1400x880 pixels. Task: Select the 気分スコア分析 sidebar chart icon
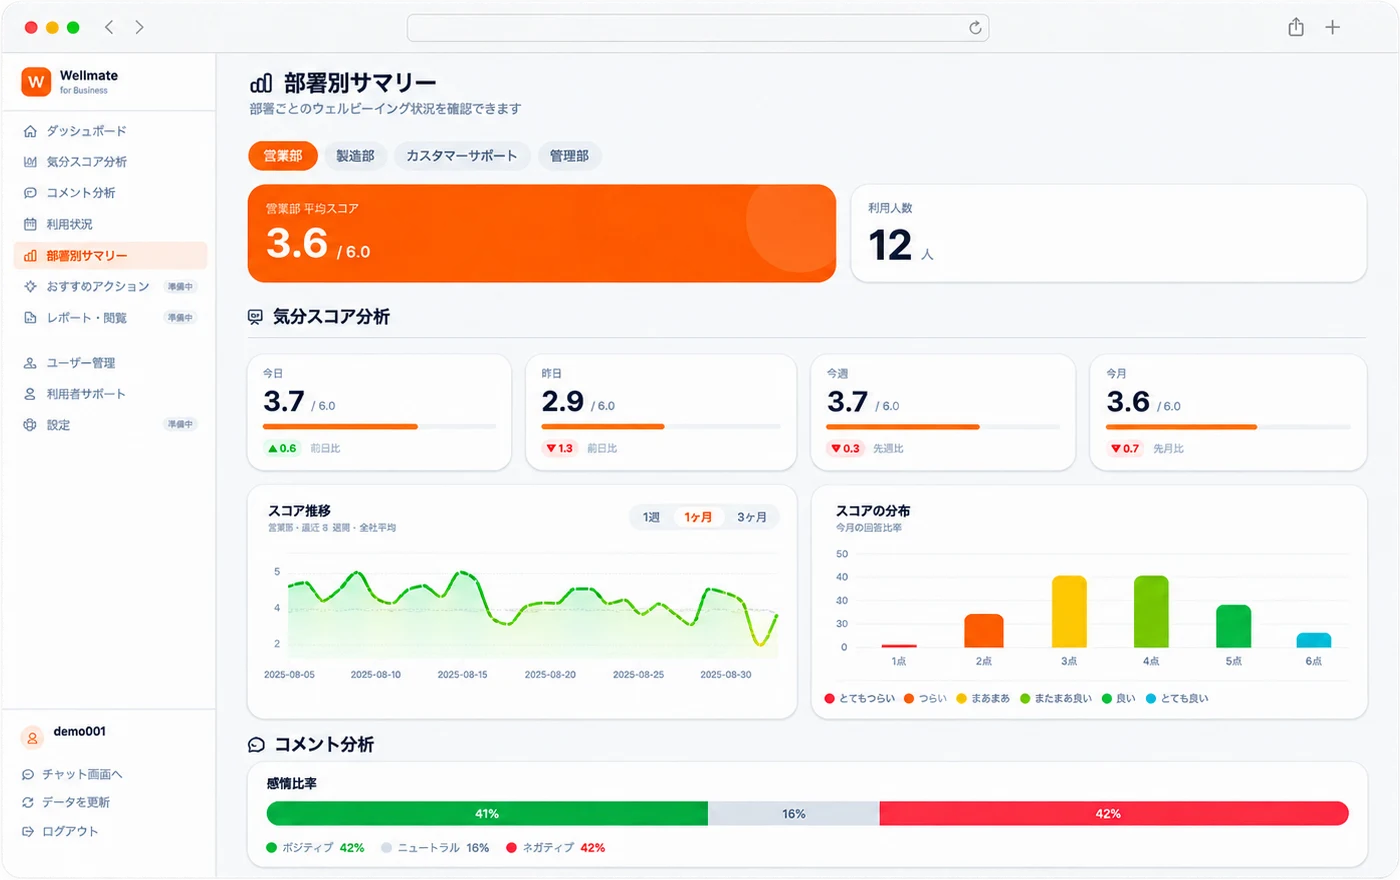30,162
